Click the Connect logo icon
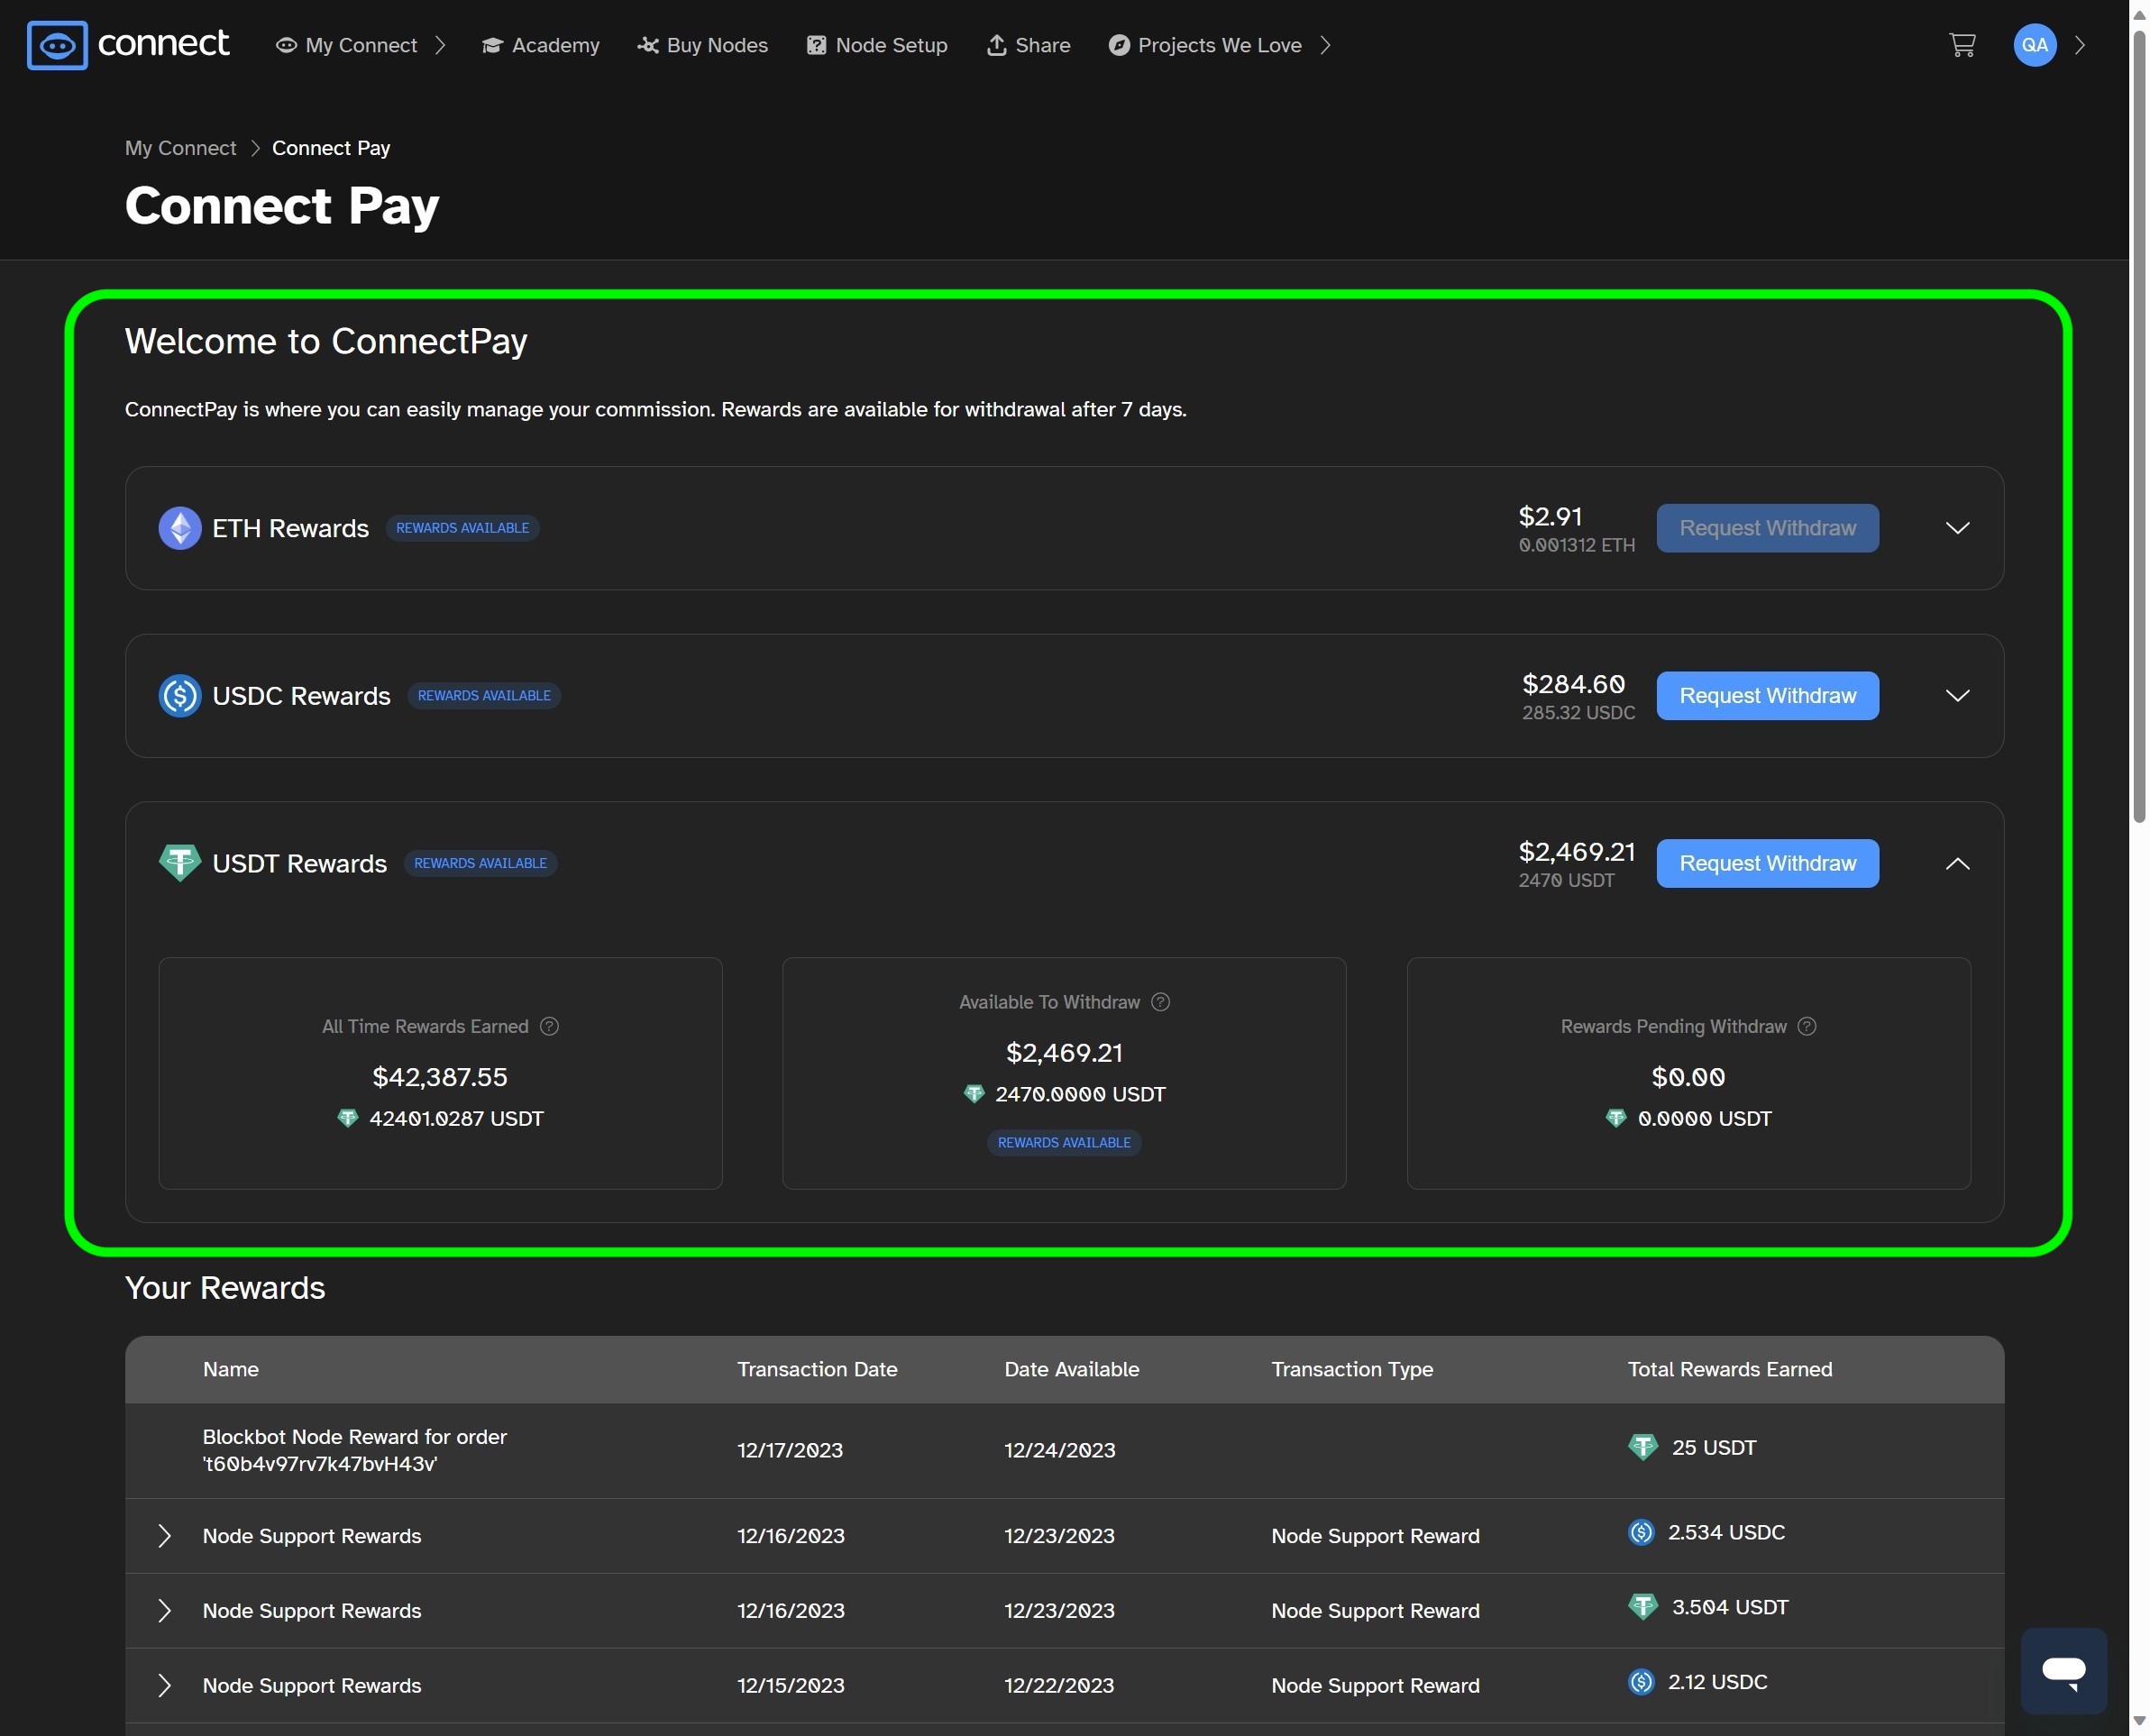Viewport: 2150px width, 1736px height. [57, 44]
